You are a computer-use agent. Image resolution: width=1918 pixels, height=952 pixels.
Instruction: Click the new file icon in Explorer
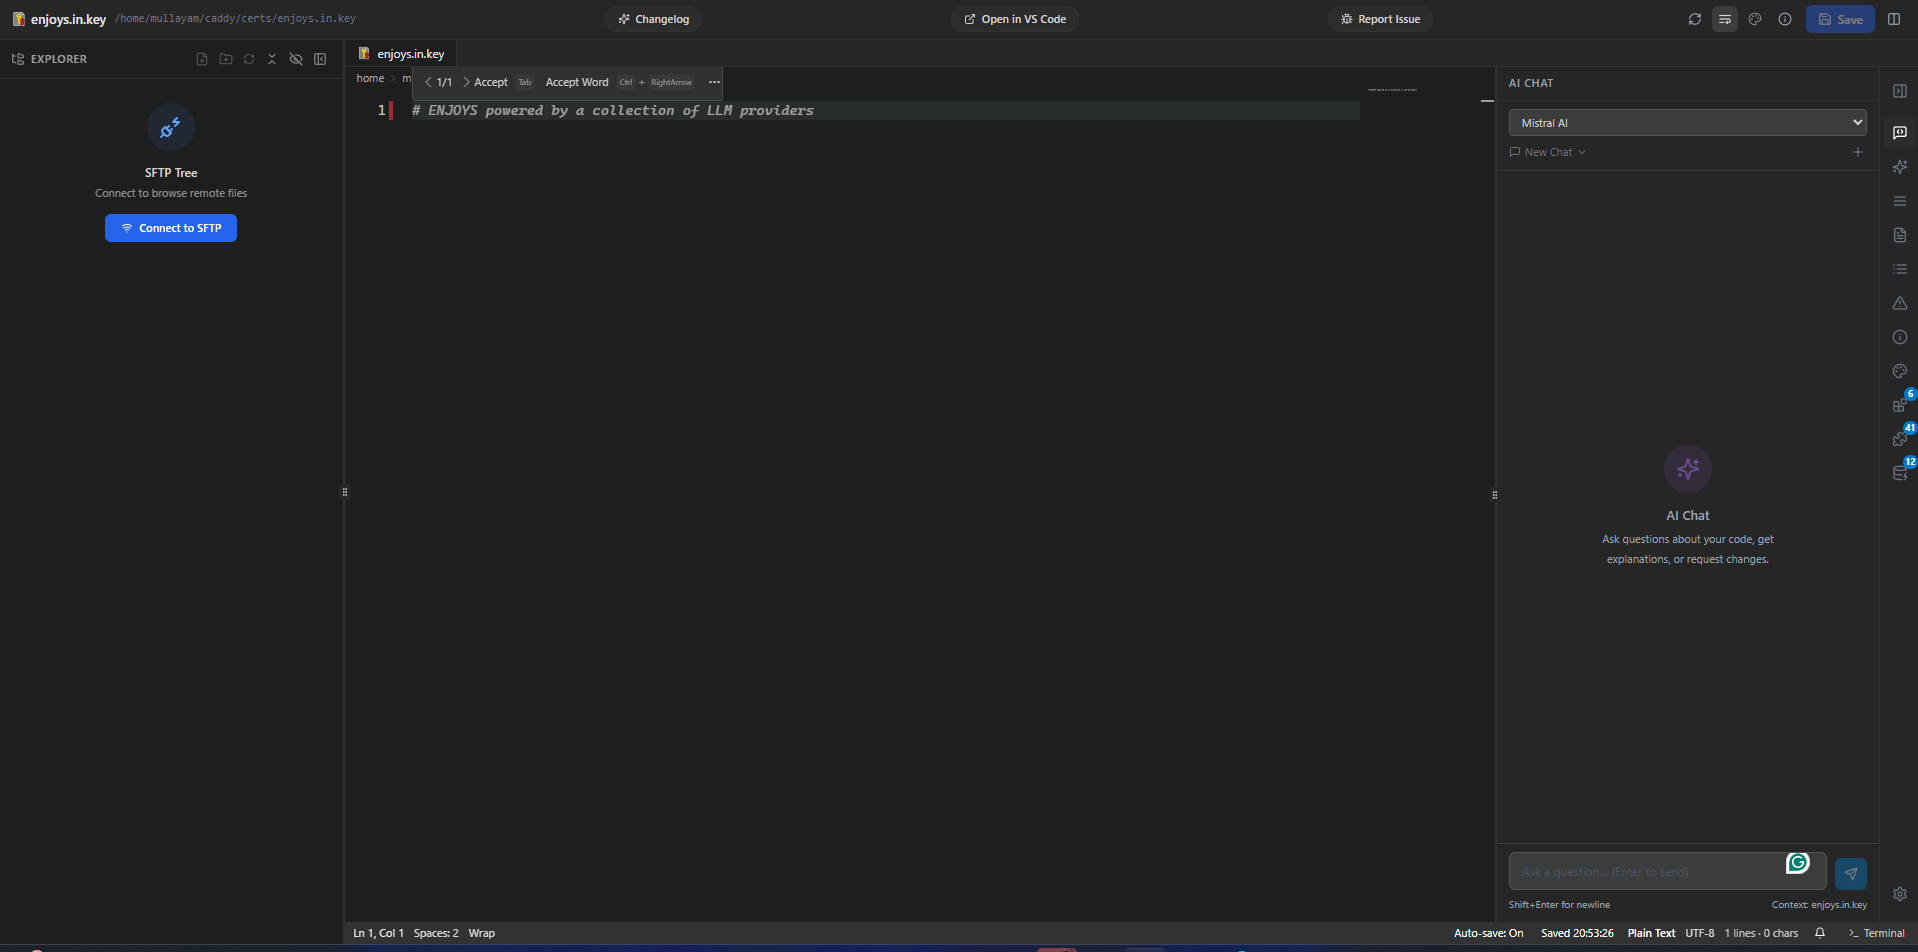pos(202,59)
